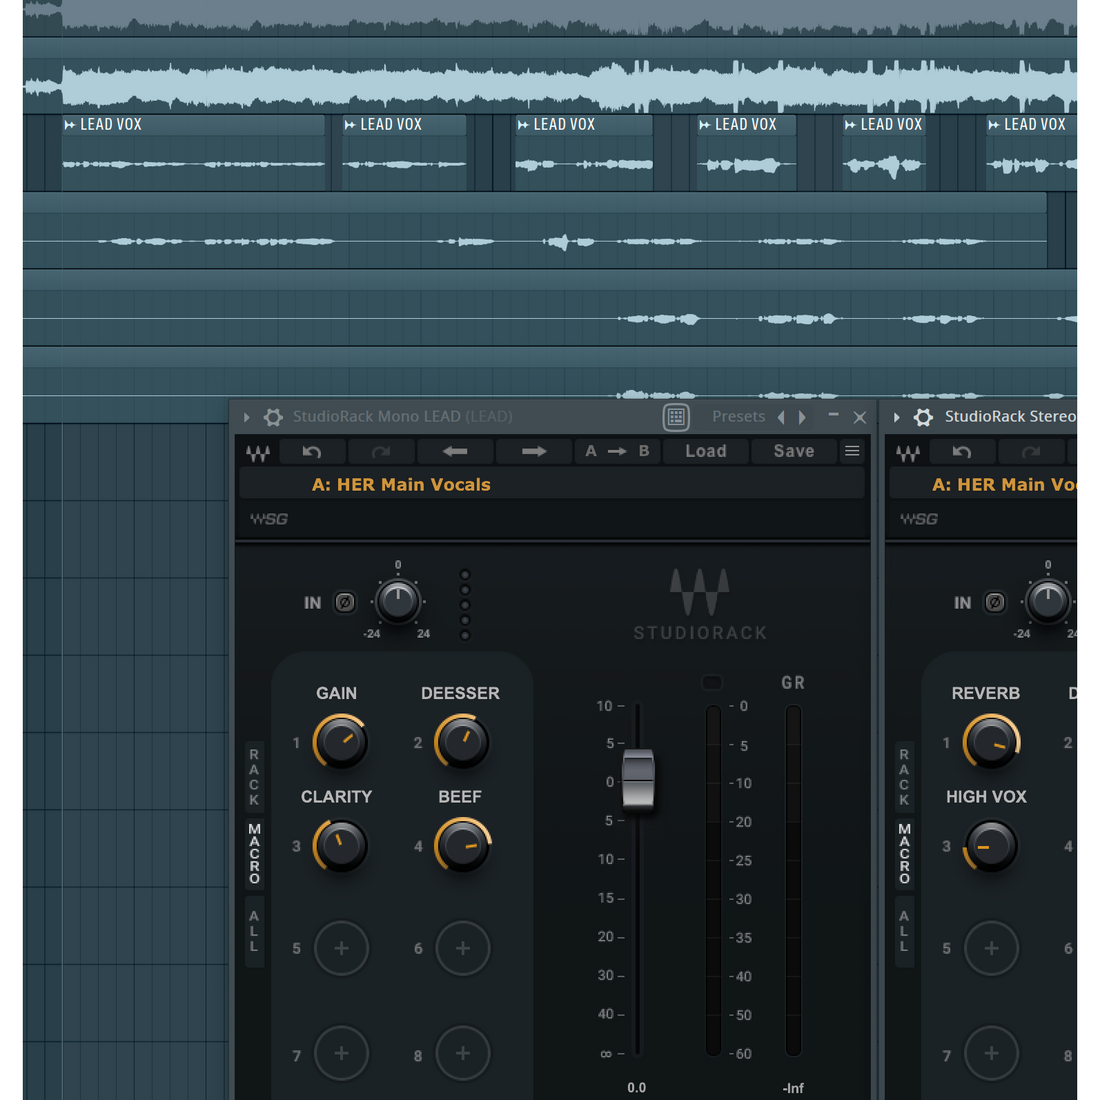Click the WSG logo in StudioRack Stereo
The width and height of the screenshot is (1100, 1100).
tap(918, 519)
